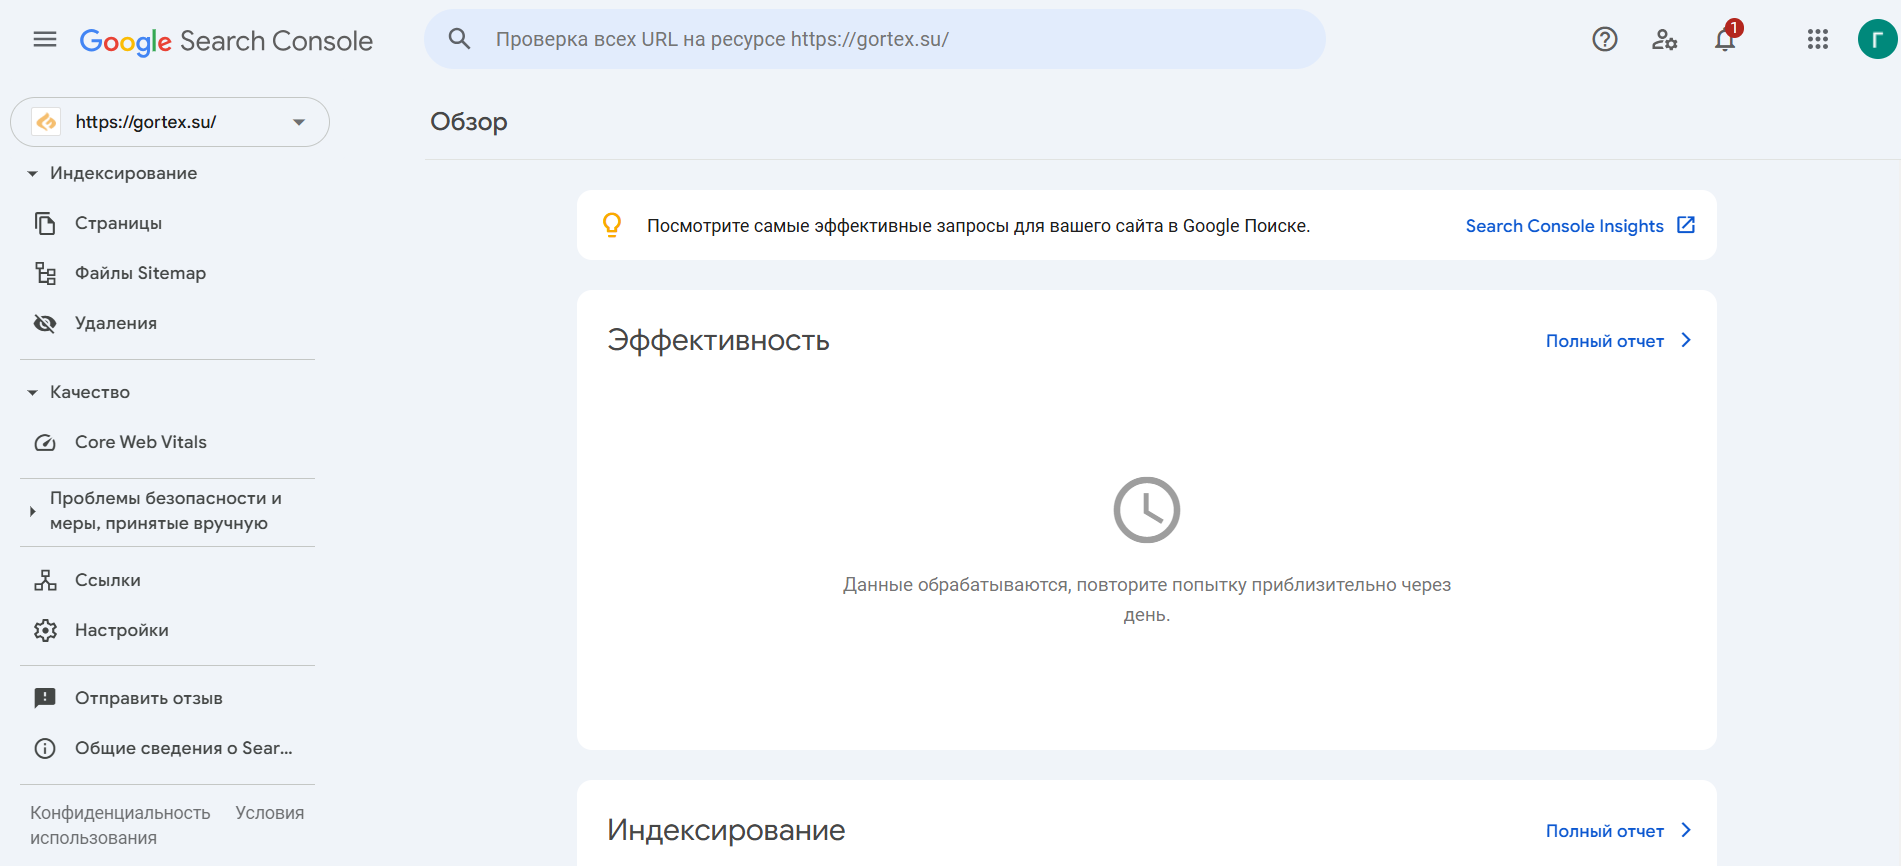Viewport: 1901px width, 866px height.
Task: Open the Конфиденциальность link
Action: [120, 813]
